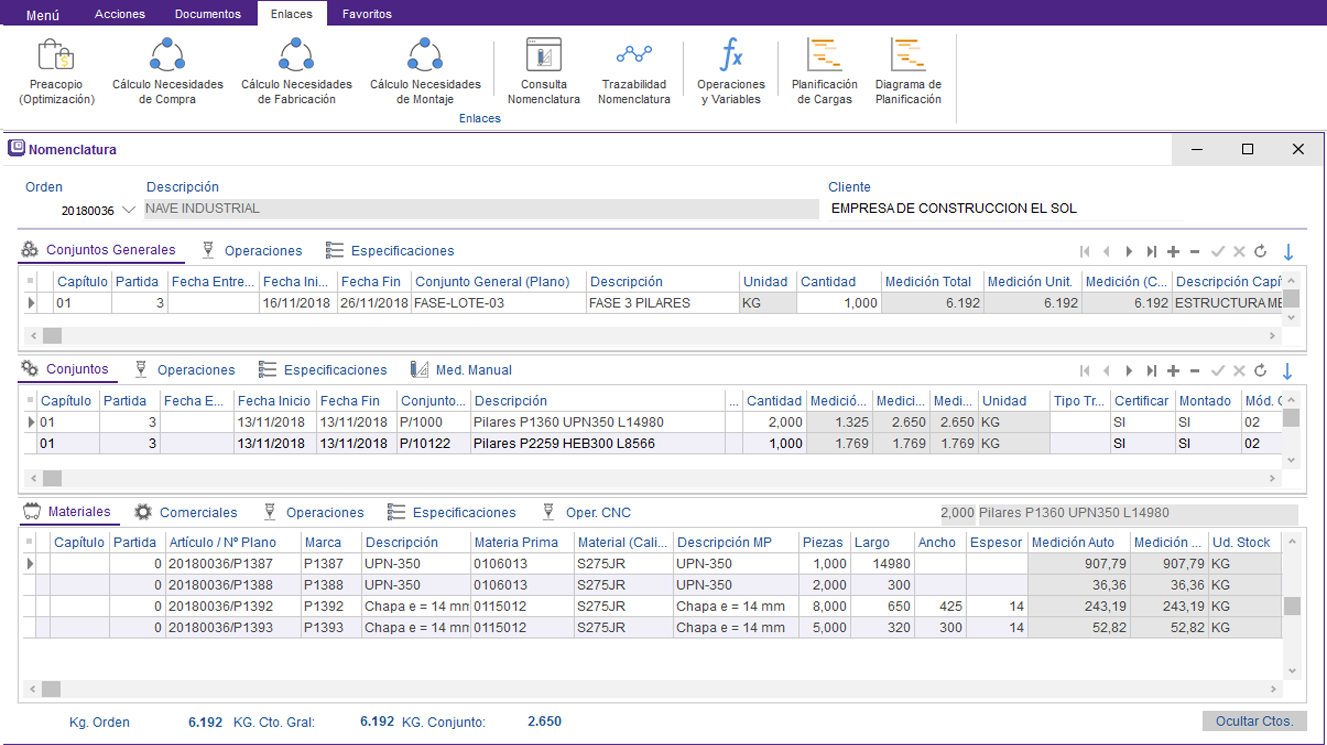Open Trazabilidad Nomenclatura
The width and height of the screenshot is (1327, 745).
coord(634,71)
